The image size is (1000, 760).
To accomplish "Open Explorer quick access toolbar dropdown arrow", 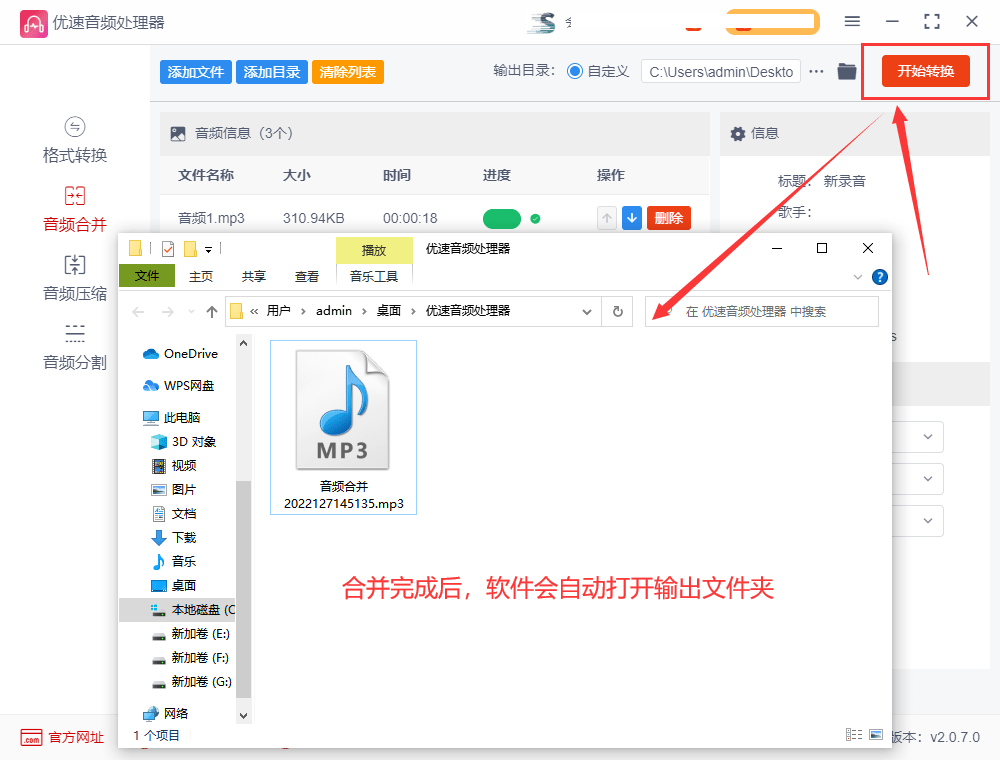I will [x=208, y=250].
